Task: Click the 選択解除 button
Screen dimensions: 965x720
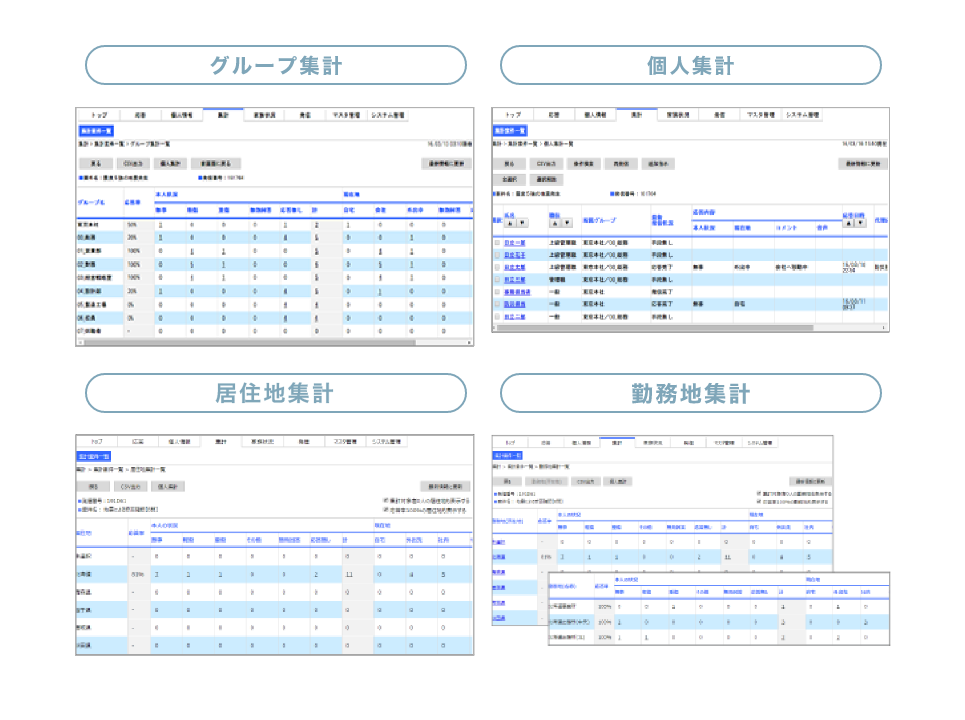Action: tap(546, 177)
